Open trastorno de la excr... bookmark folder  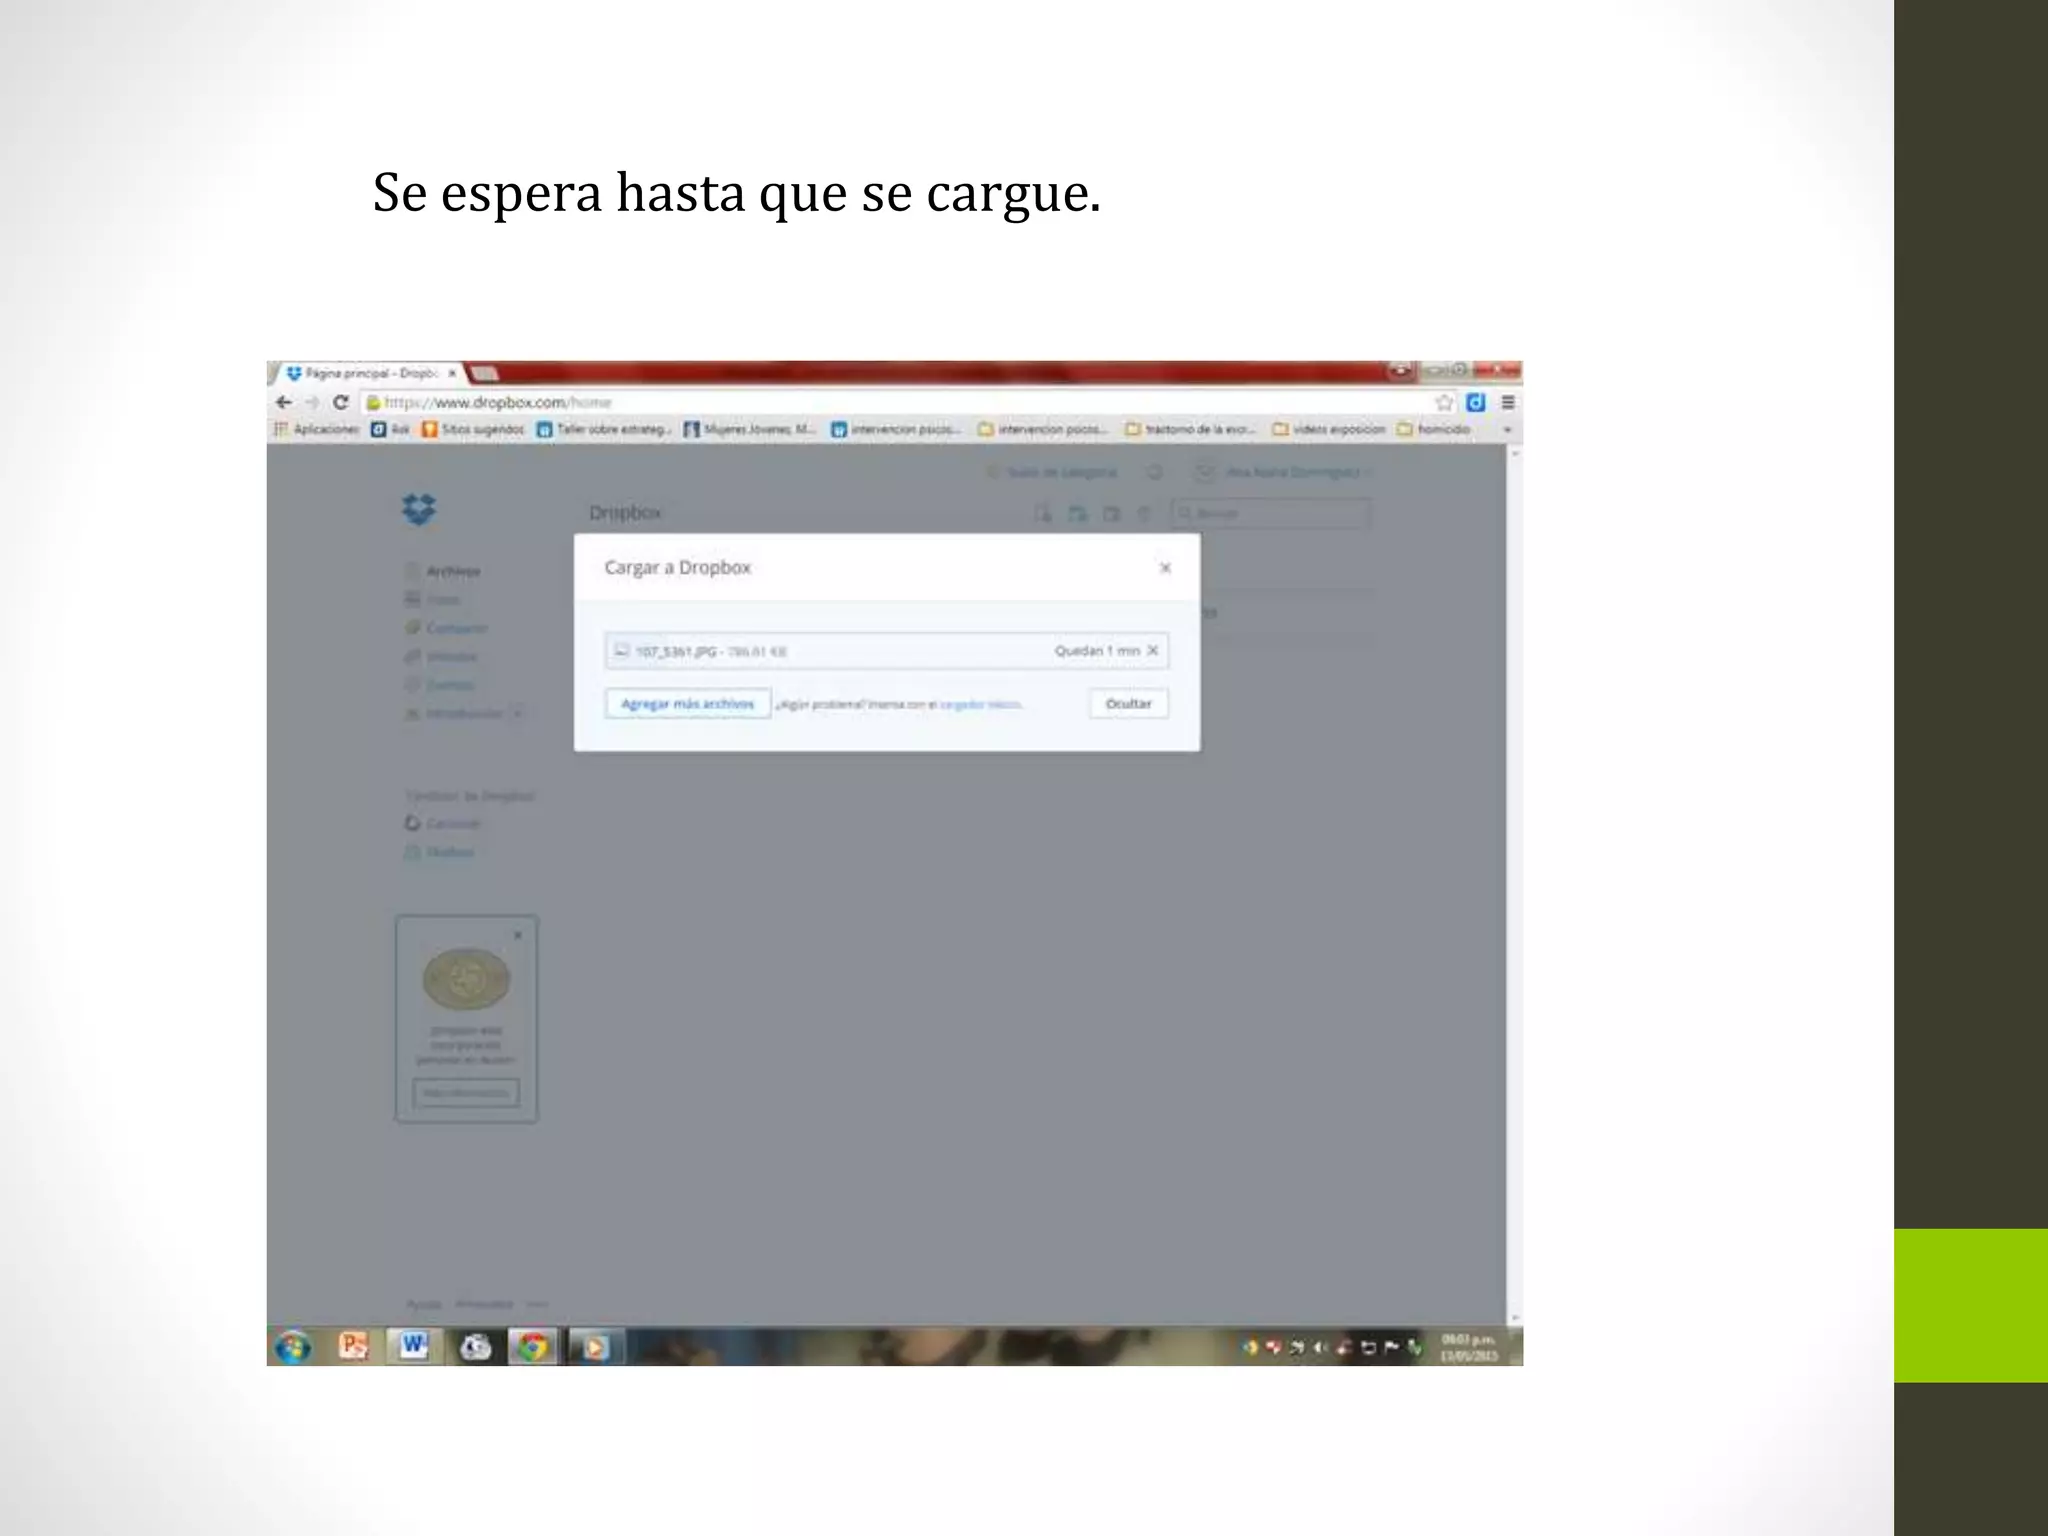tap(1190, 429)
